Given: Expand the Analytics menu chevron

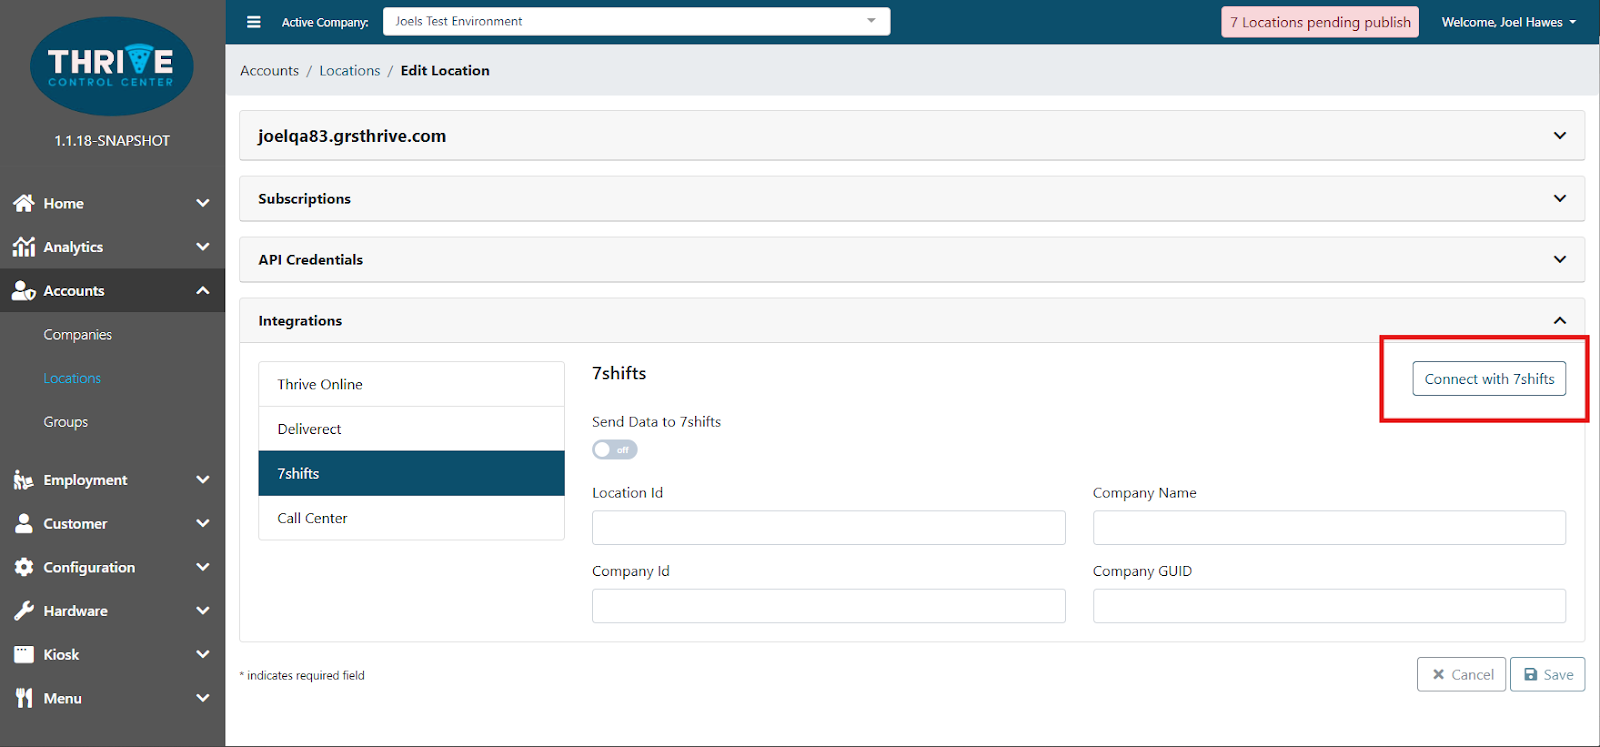Looking at the screenshot, I should tap(203, 247).
